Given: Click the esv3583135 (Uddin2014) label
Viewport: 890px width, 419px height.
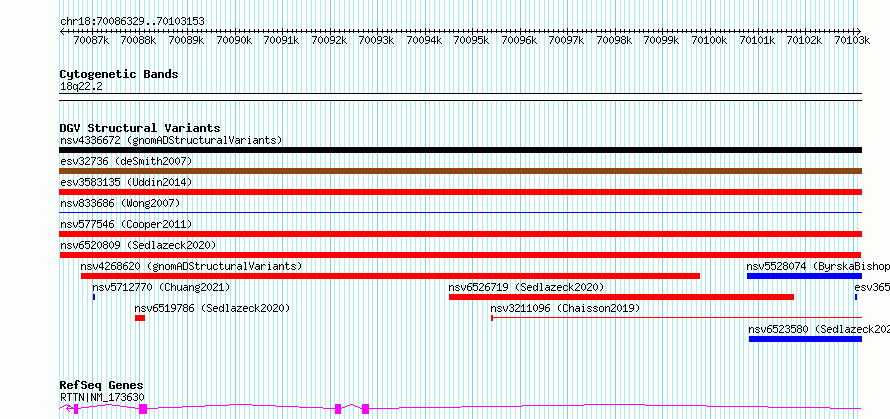Looking at the screenshot, I should click(126, 182).
